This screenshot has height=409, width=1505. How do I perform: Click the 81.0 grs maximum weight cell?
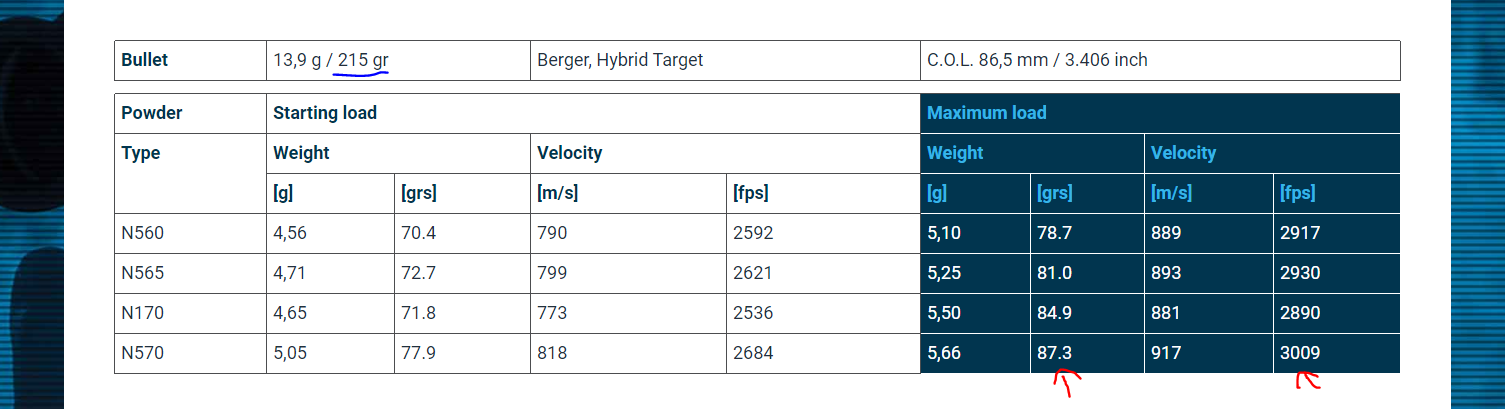(1054, 273)
